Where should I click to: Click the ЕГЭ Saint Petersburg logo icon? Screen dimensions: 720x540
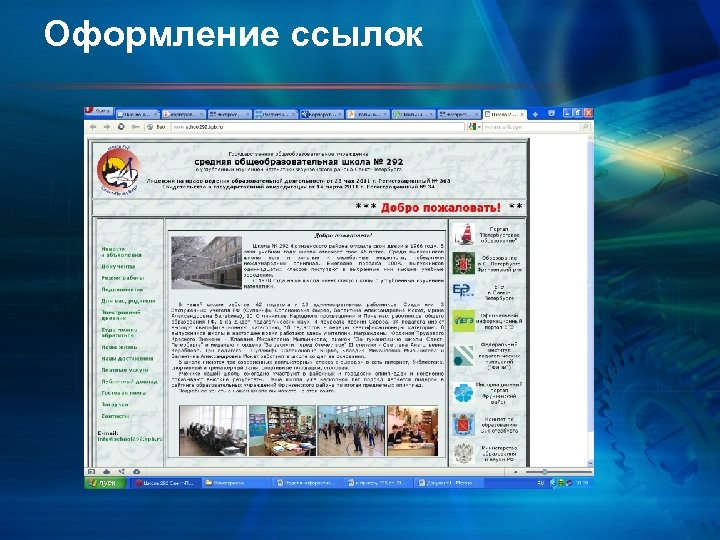point(463,292)
